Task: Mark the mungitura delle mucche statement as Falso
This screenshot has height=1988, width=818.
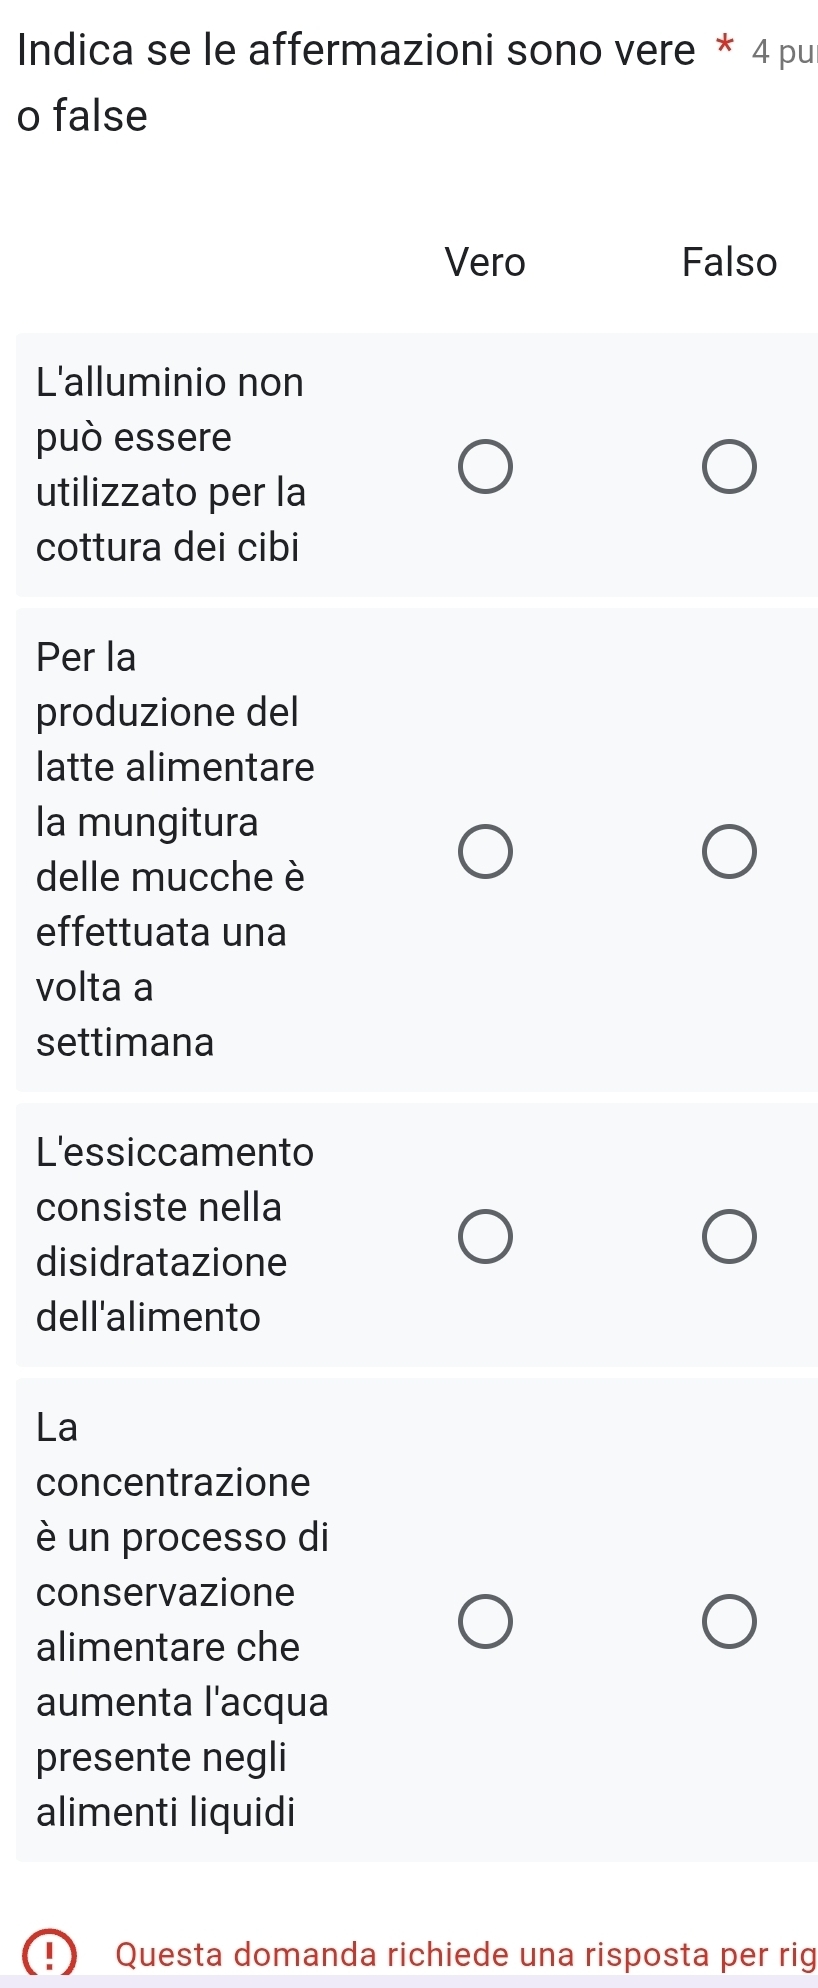Action: click(729, 851)
